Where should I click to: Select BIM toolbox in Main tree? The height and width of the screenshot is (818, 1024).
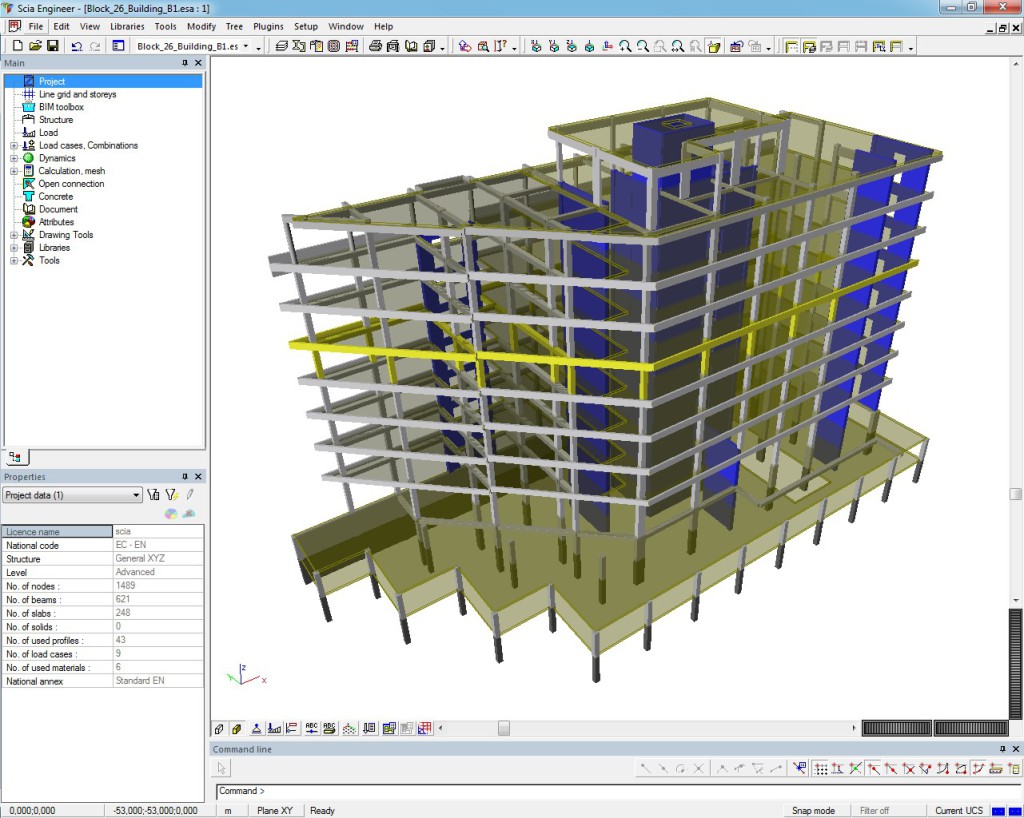pyautogui.click(x=61, y=107)
